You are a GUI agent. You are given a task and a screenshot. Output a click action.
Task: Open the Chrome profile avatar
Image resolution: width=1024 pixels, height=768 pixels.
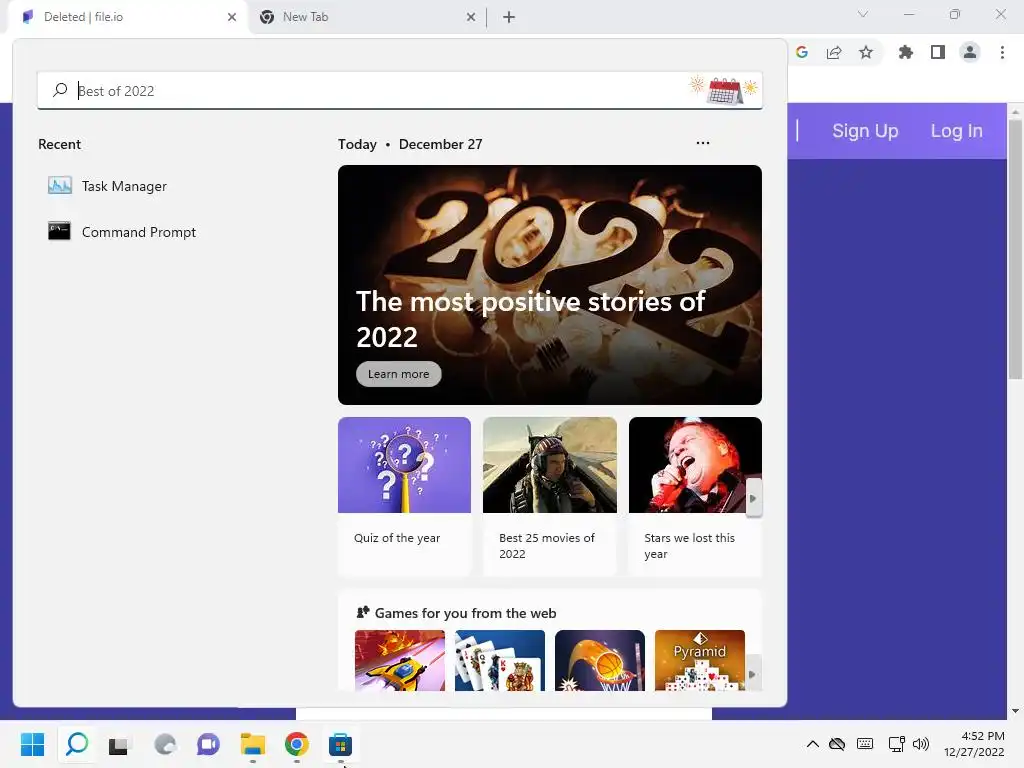970,52
